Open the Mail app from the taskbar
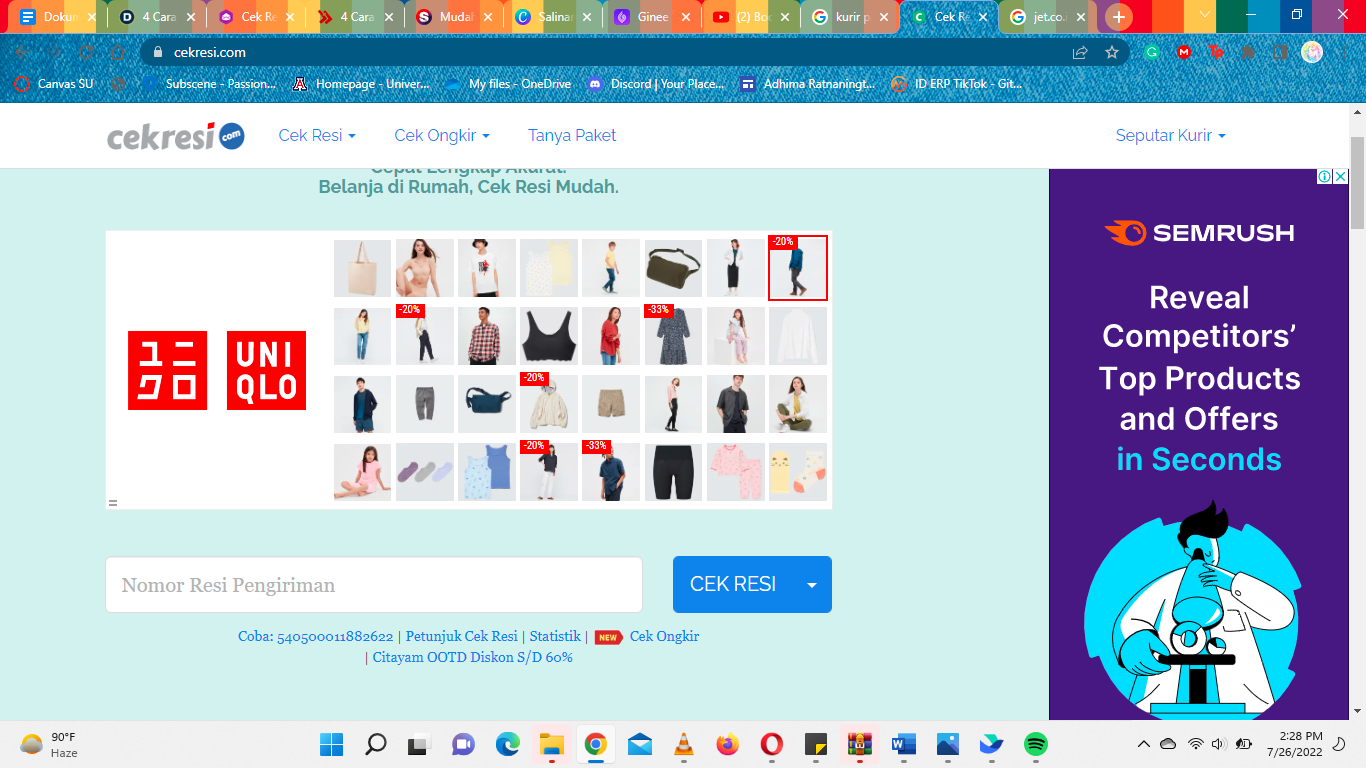 640,744
